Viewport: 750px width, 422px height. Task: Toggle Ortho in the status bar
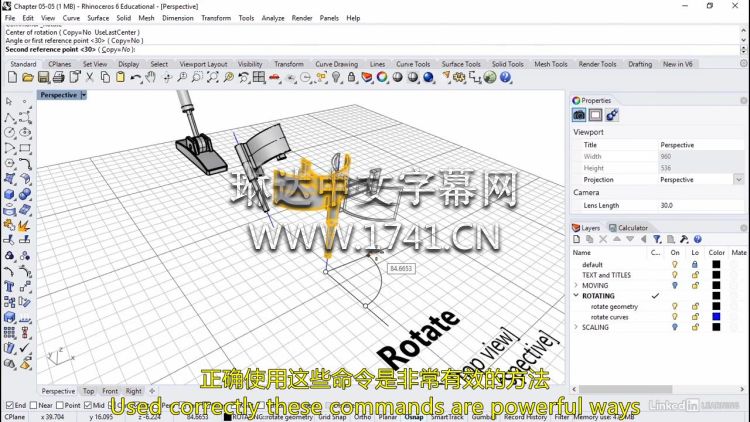(x=363, y=417)
